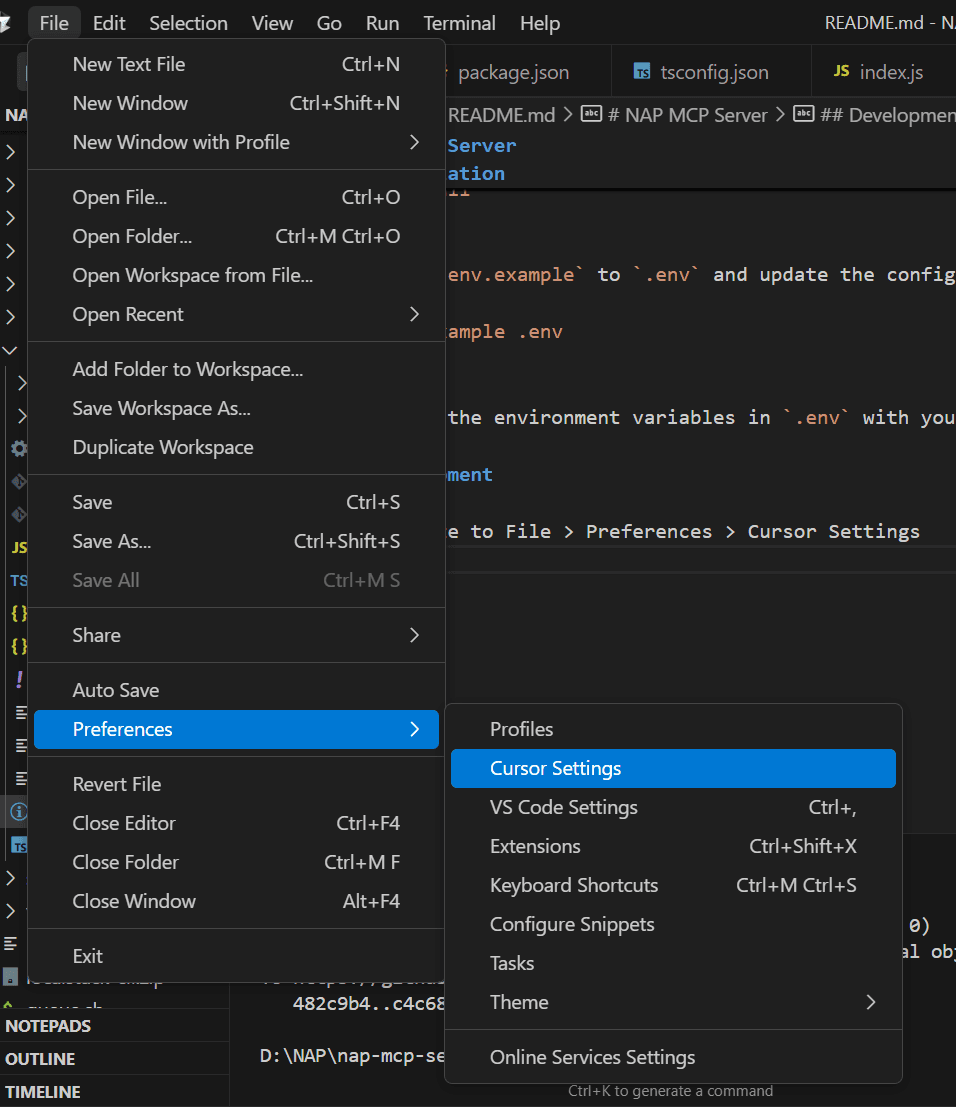
Task: Click the info file icon in explorer sidebar
Action: point(19,812)
